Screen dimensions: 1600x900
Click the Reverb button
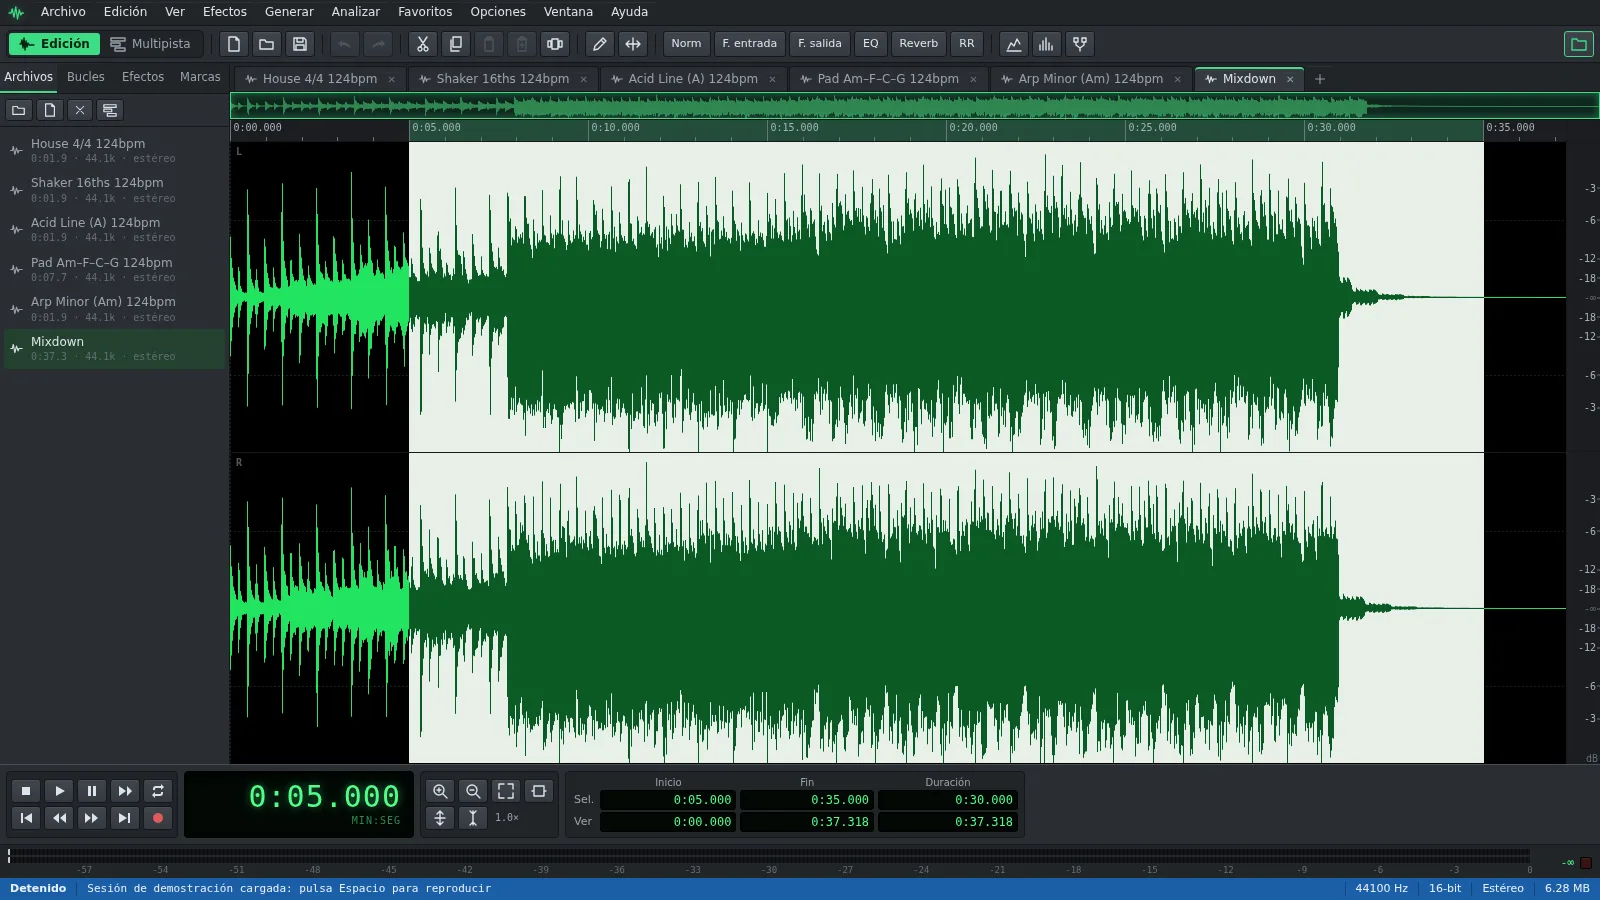click(919, 44)
